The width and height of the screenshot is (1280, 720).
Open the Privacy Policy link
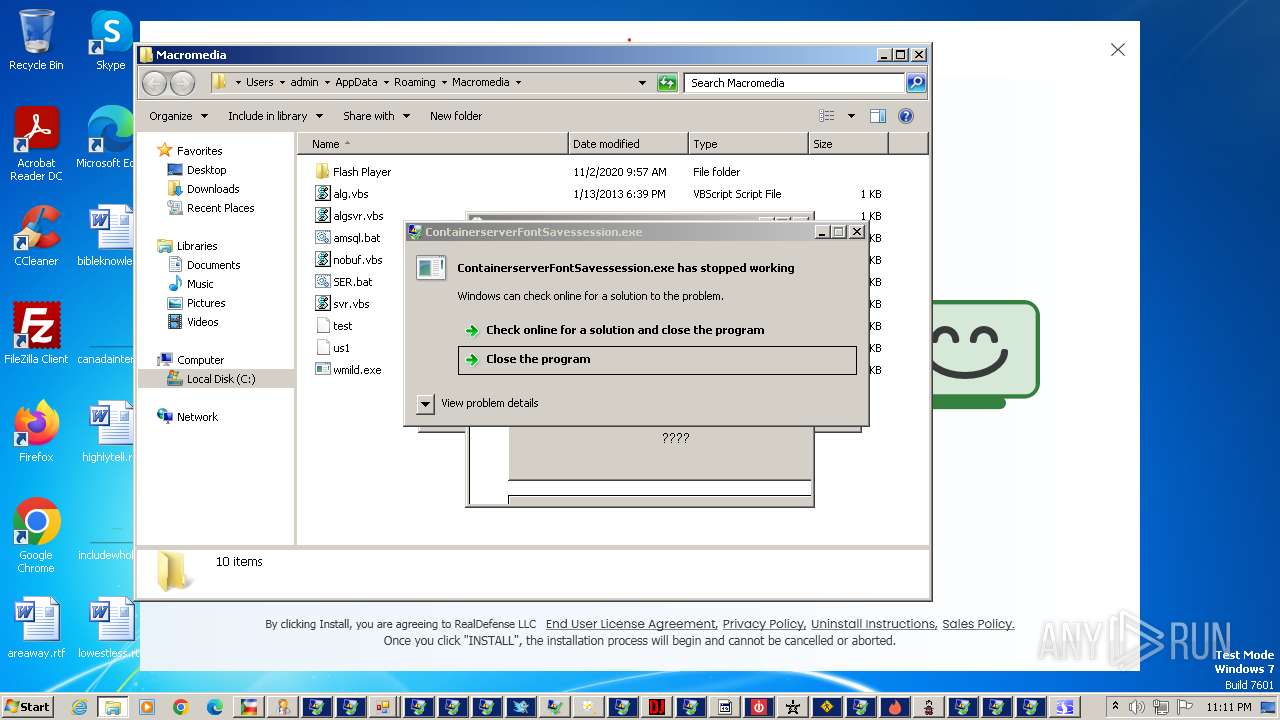click(763, 624)
